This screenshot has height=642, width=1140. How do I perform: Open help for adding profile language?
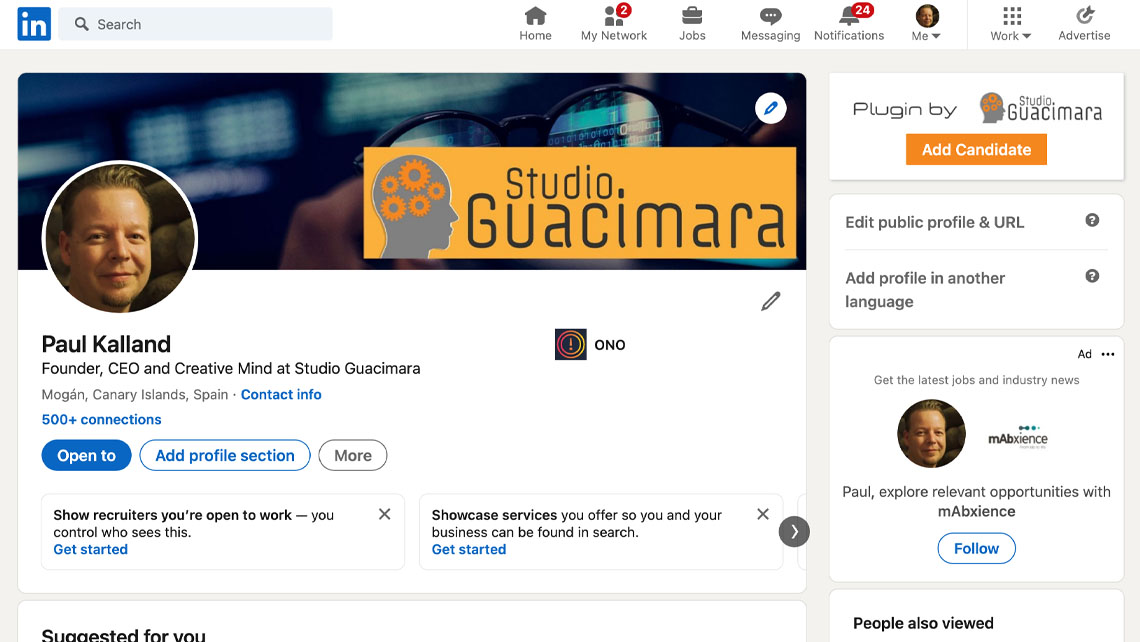click(x=1092, y=276)
